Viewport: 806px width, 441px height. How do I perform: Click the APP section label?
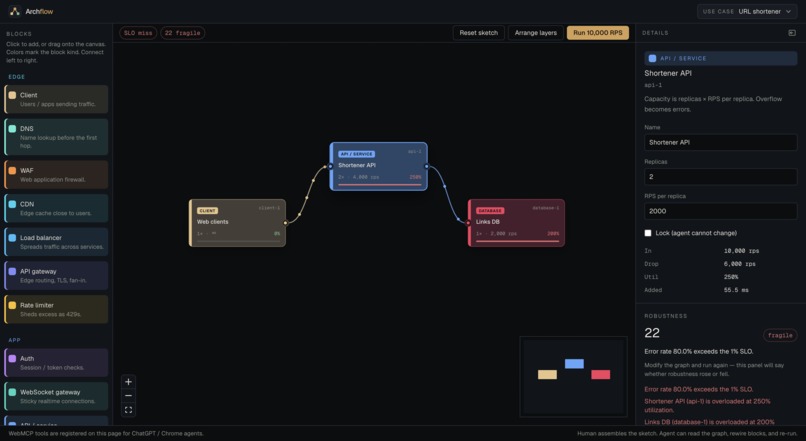click(x=14, y=340)
